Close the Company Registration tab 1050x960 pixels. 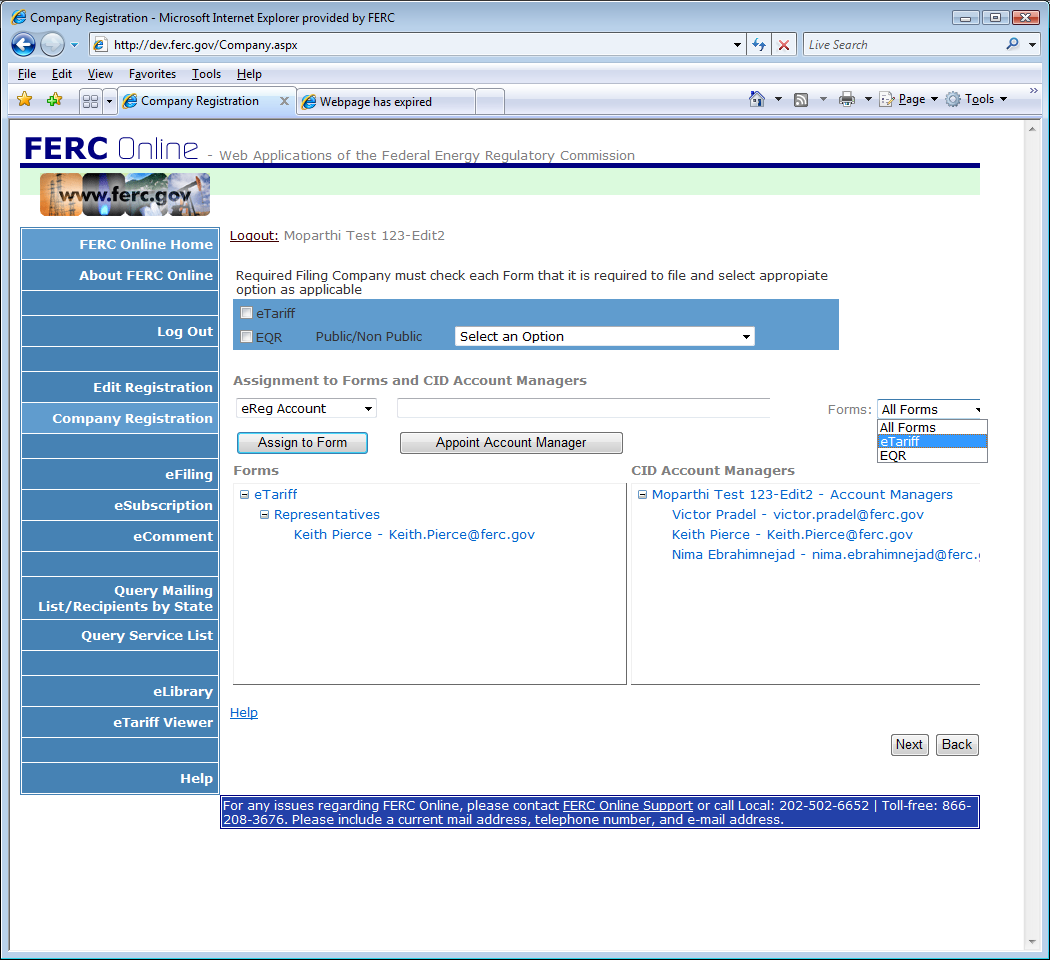pyautogui.click(x=284, y=101)
